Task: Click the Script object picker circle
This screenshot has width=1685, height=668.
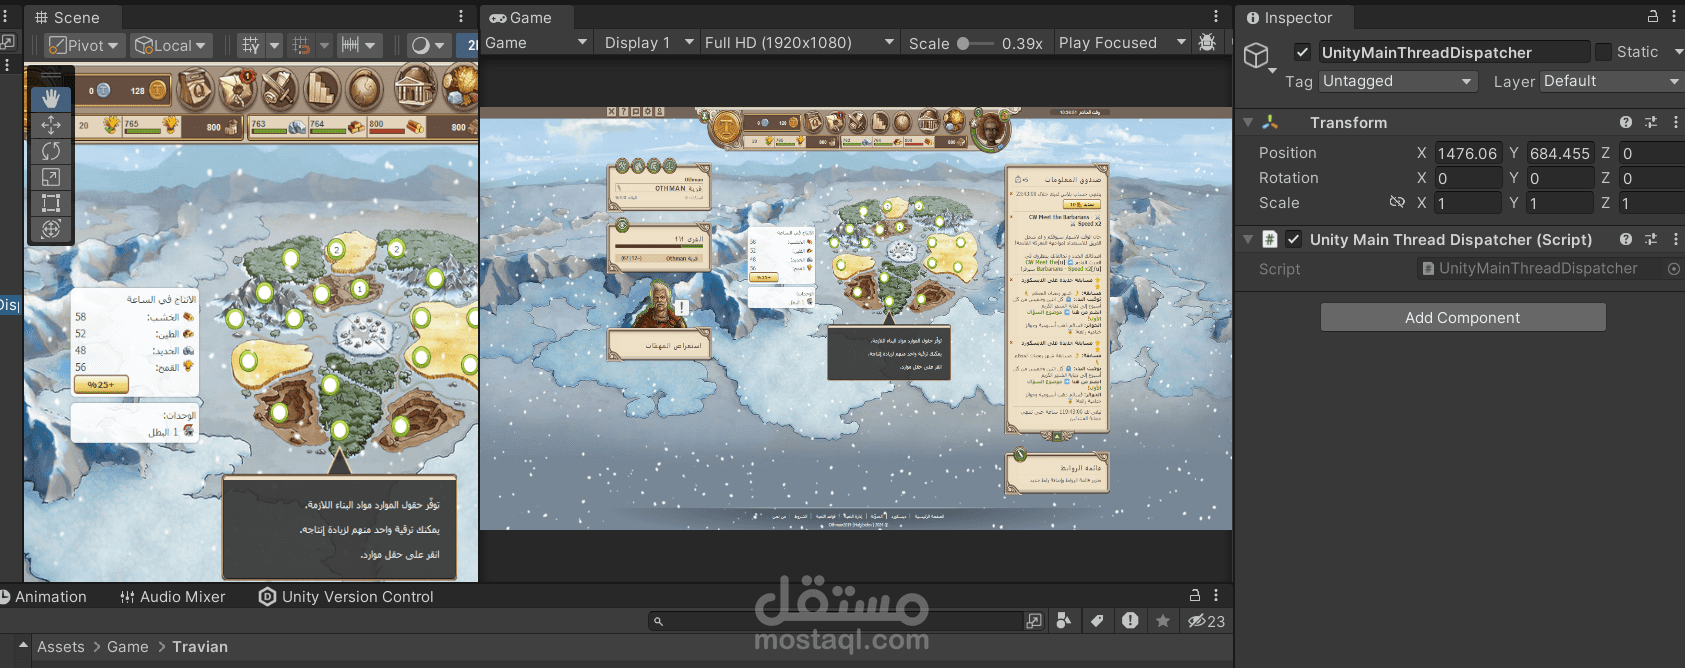Action: pyautogui.click(x=1674, y=269)
